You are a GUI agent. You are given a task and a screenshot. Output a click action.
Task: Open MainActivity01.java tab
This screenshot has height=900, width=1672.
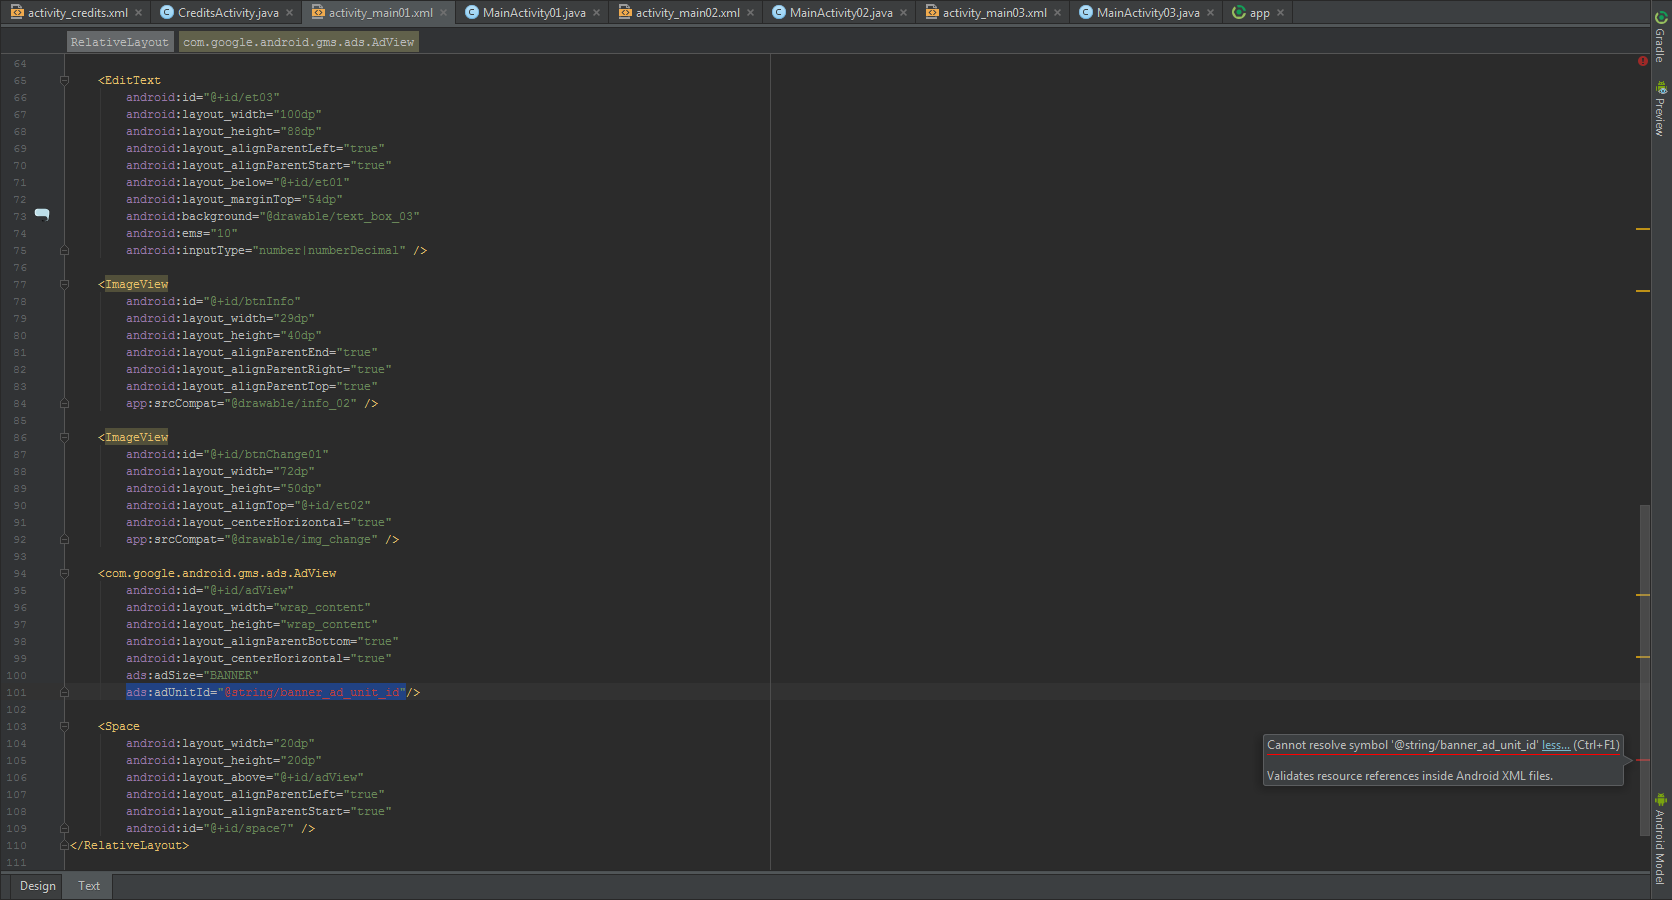pyautogui.click(x=534, y=13)
